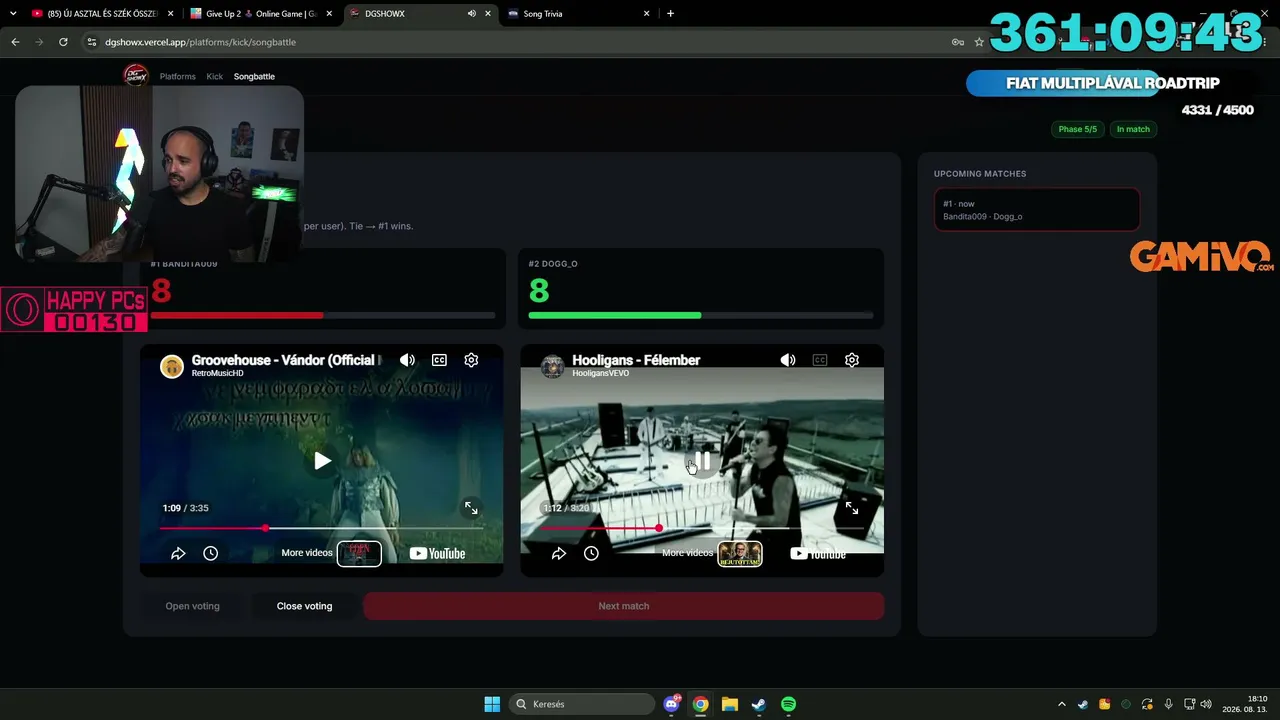Mute the DGSHOWX tab audio icon
This screenshot has height=720, width=1280.
point(472,14)
